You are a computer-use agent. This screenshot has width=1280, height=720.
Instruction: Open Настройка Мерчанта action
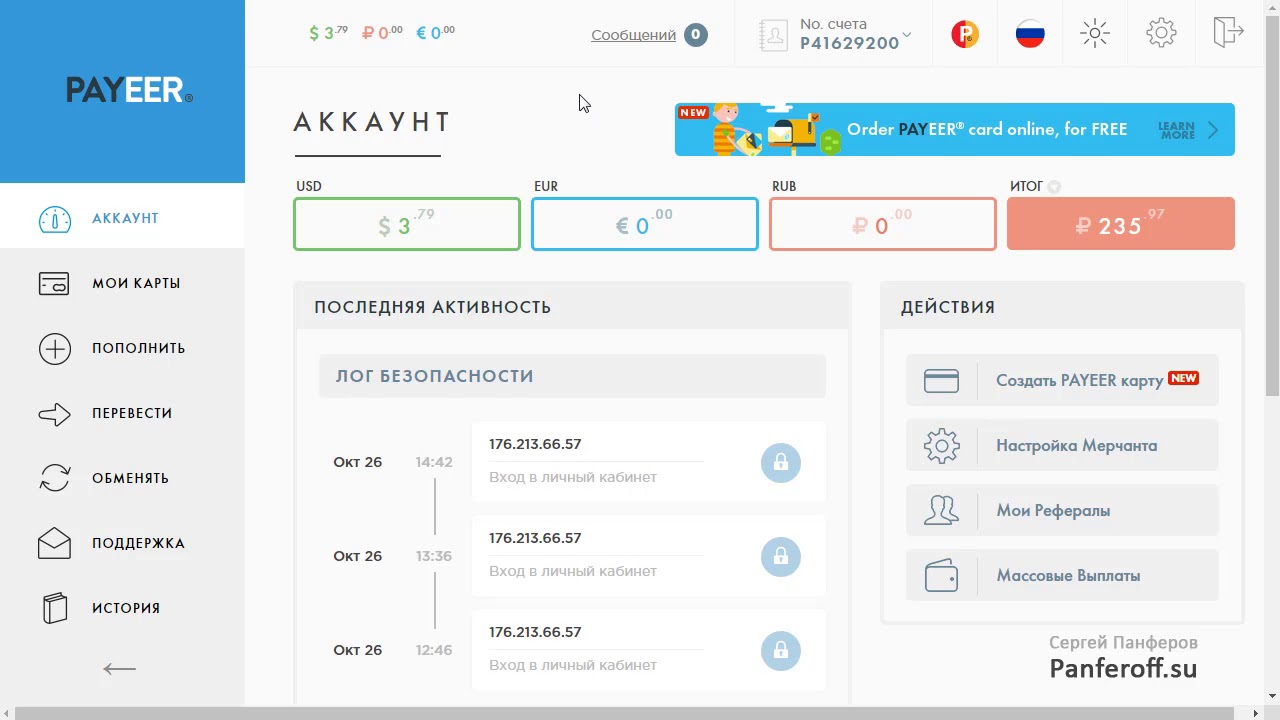coord(1062,446)
